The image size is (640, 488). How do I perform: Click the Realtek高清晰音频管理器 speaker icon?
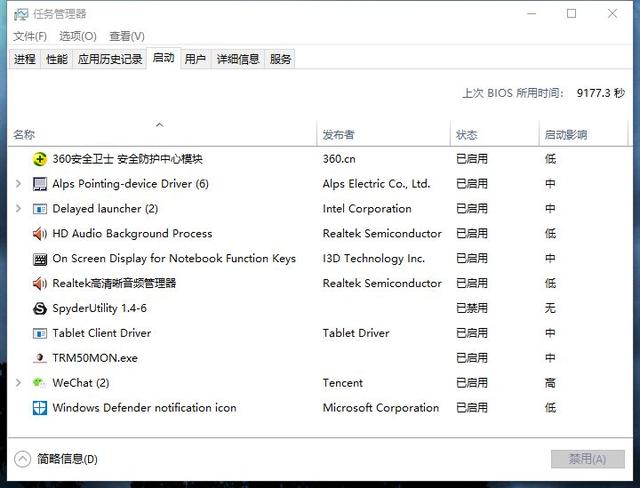[40, 284]
